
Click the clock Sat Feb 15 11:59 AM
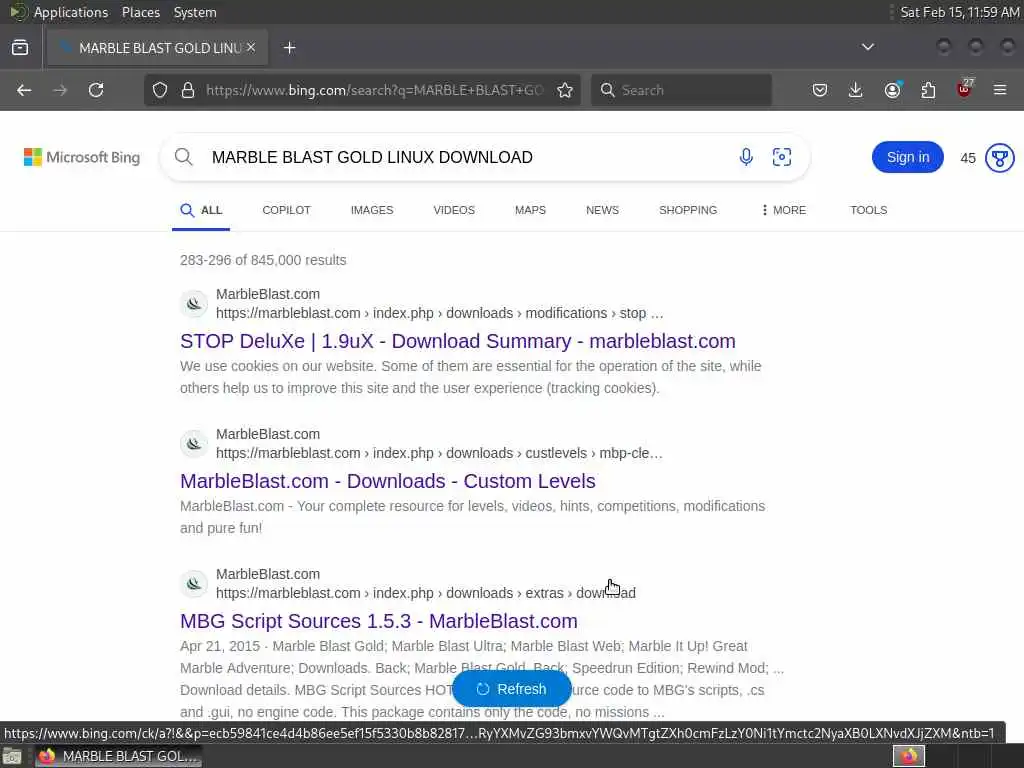[960, 12]
